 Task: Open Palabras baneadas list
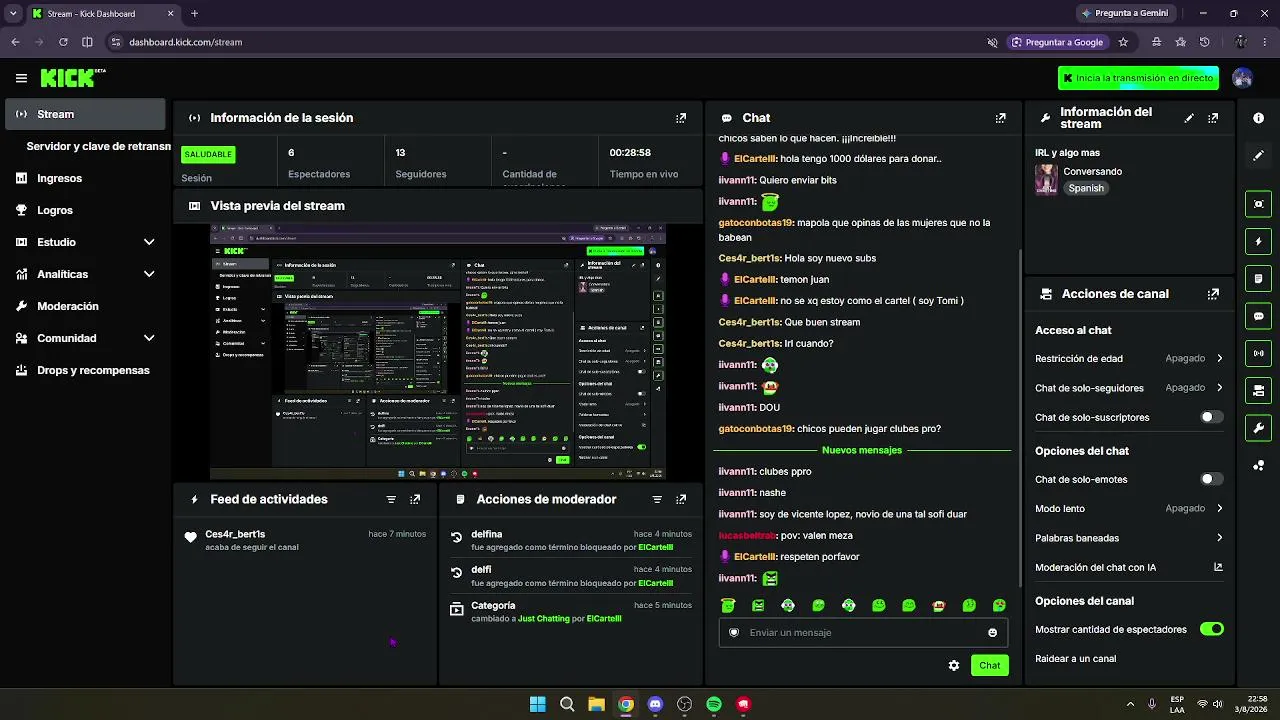1129,538
